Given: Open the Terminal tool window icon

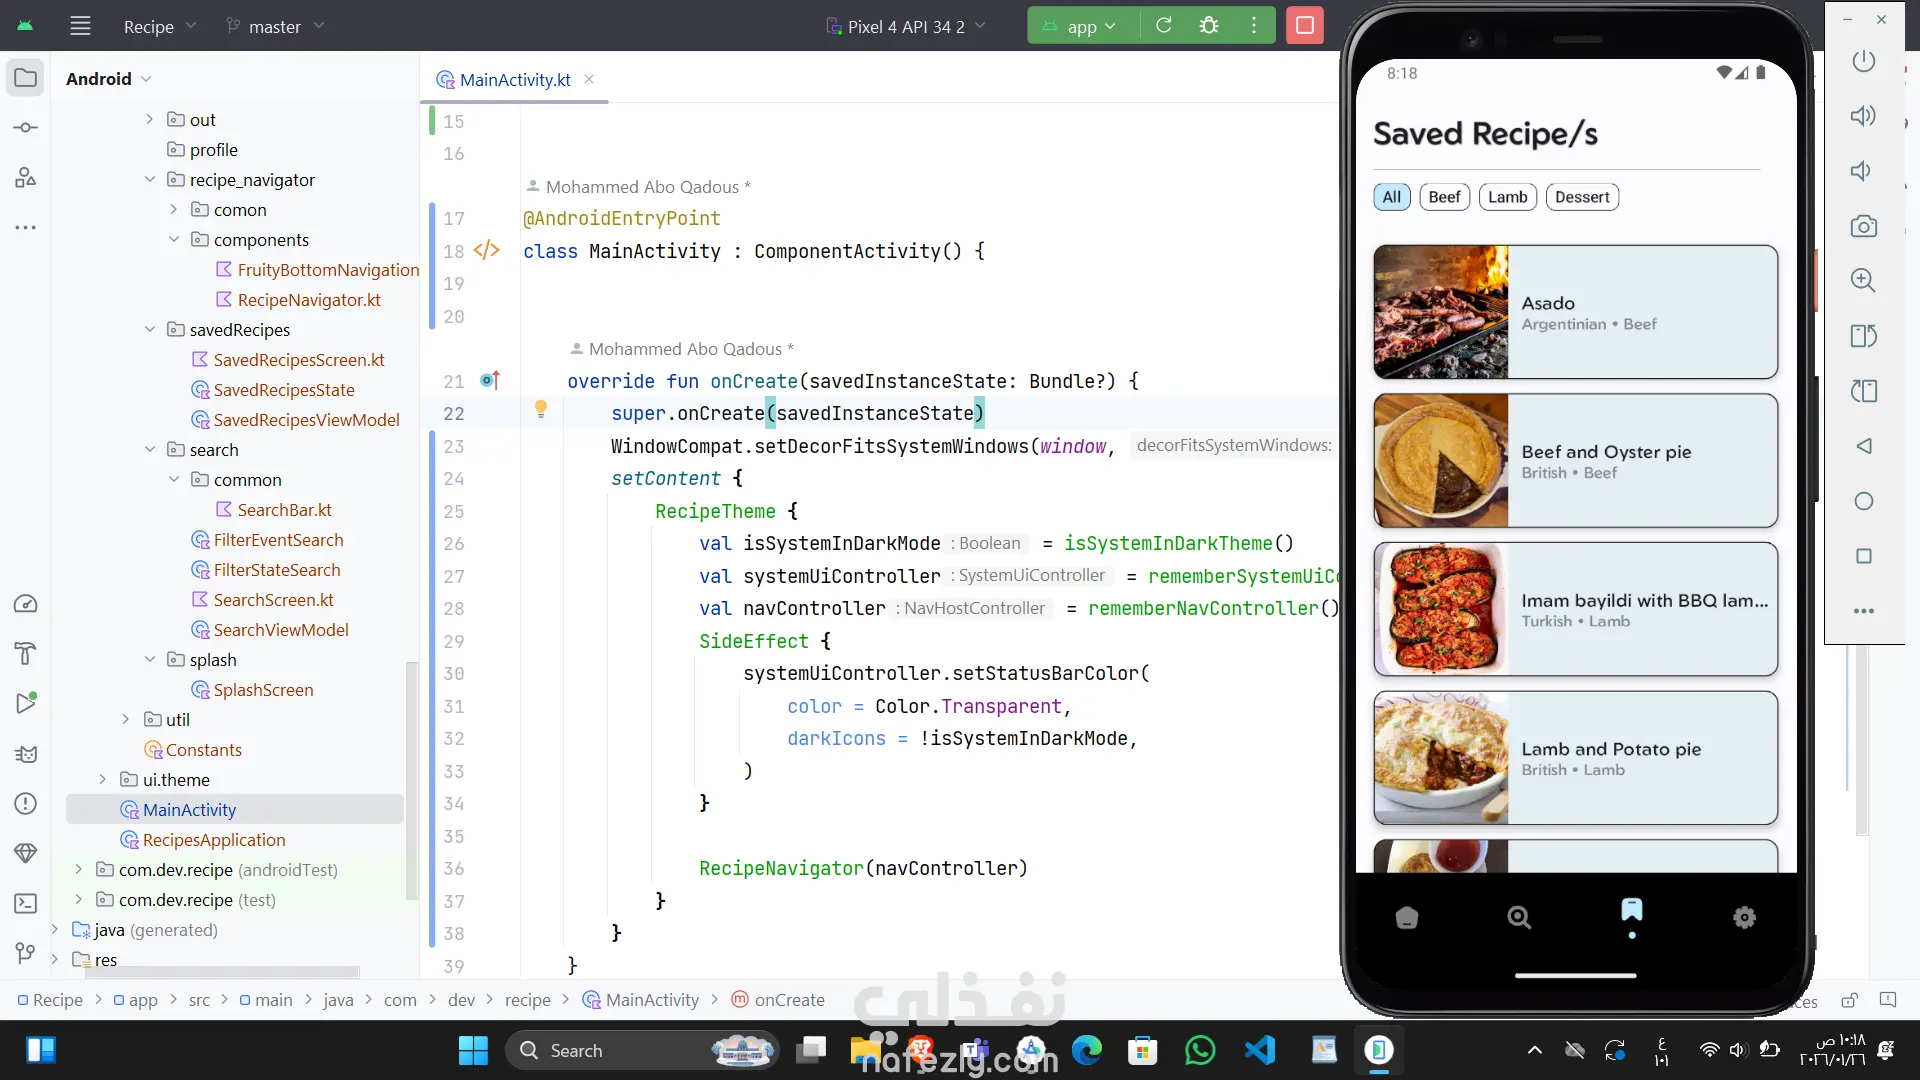Looking at the screenshot, I should (x=26, y=903).
